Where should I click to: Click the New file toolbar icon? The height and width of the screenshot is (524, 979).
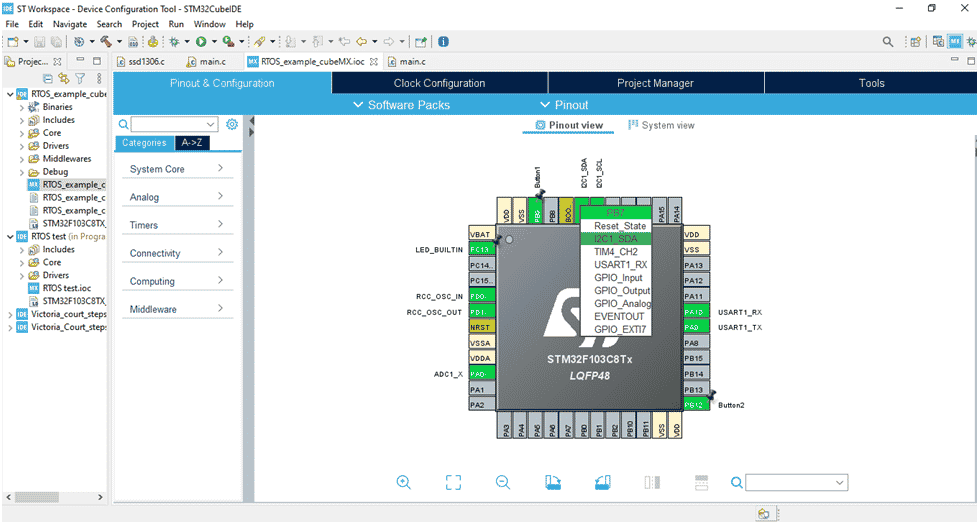[12, 42]
